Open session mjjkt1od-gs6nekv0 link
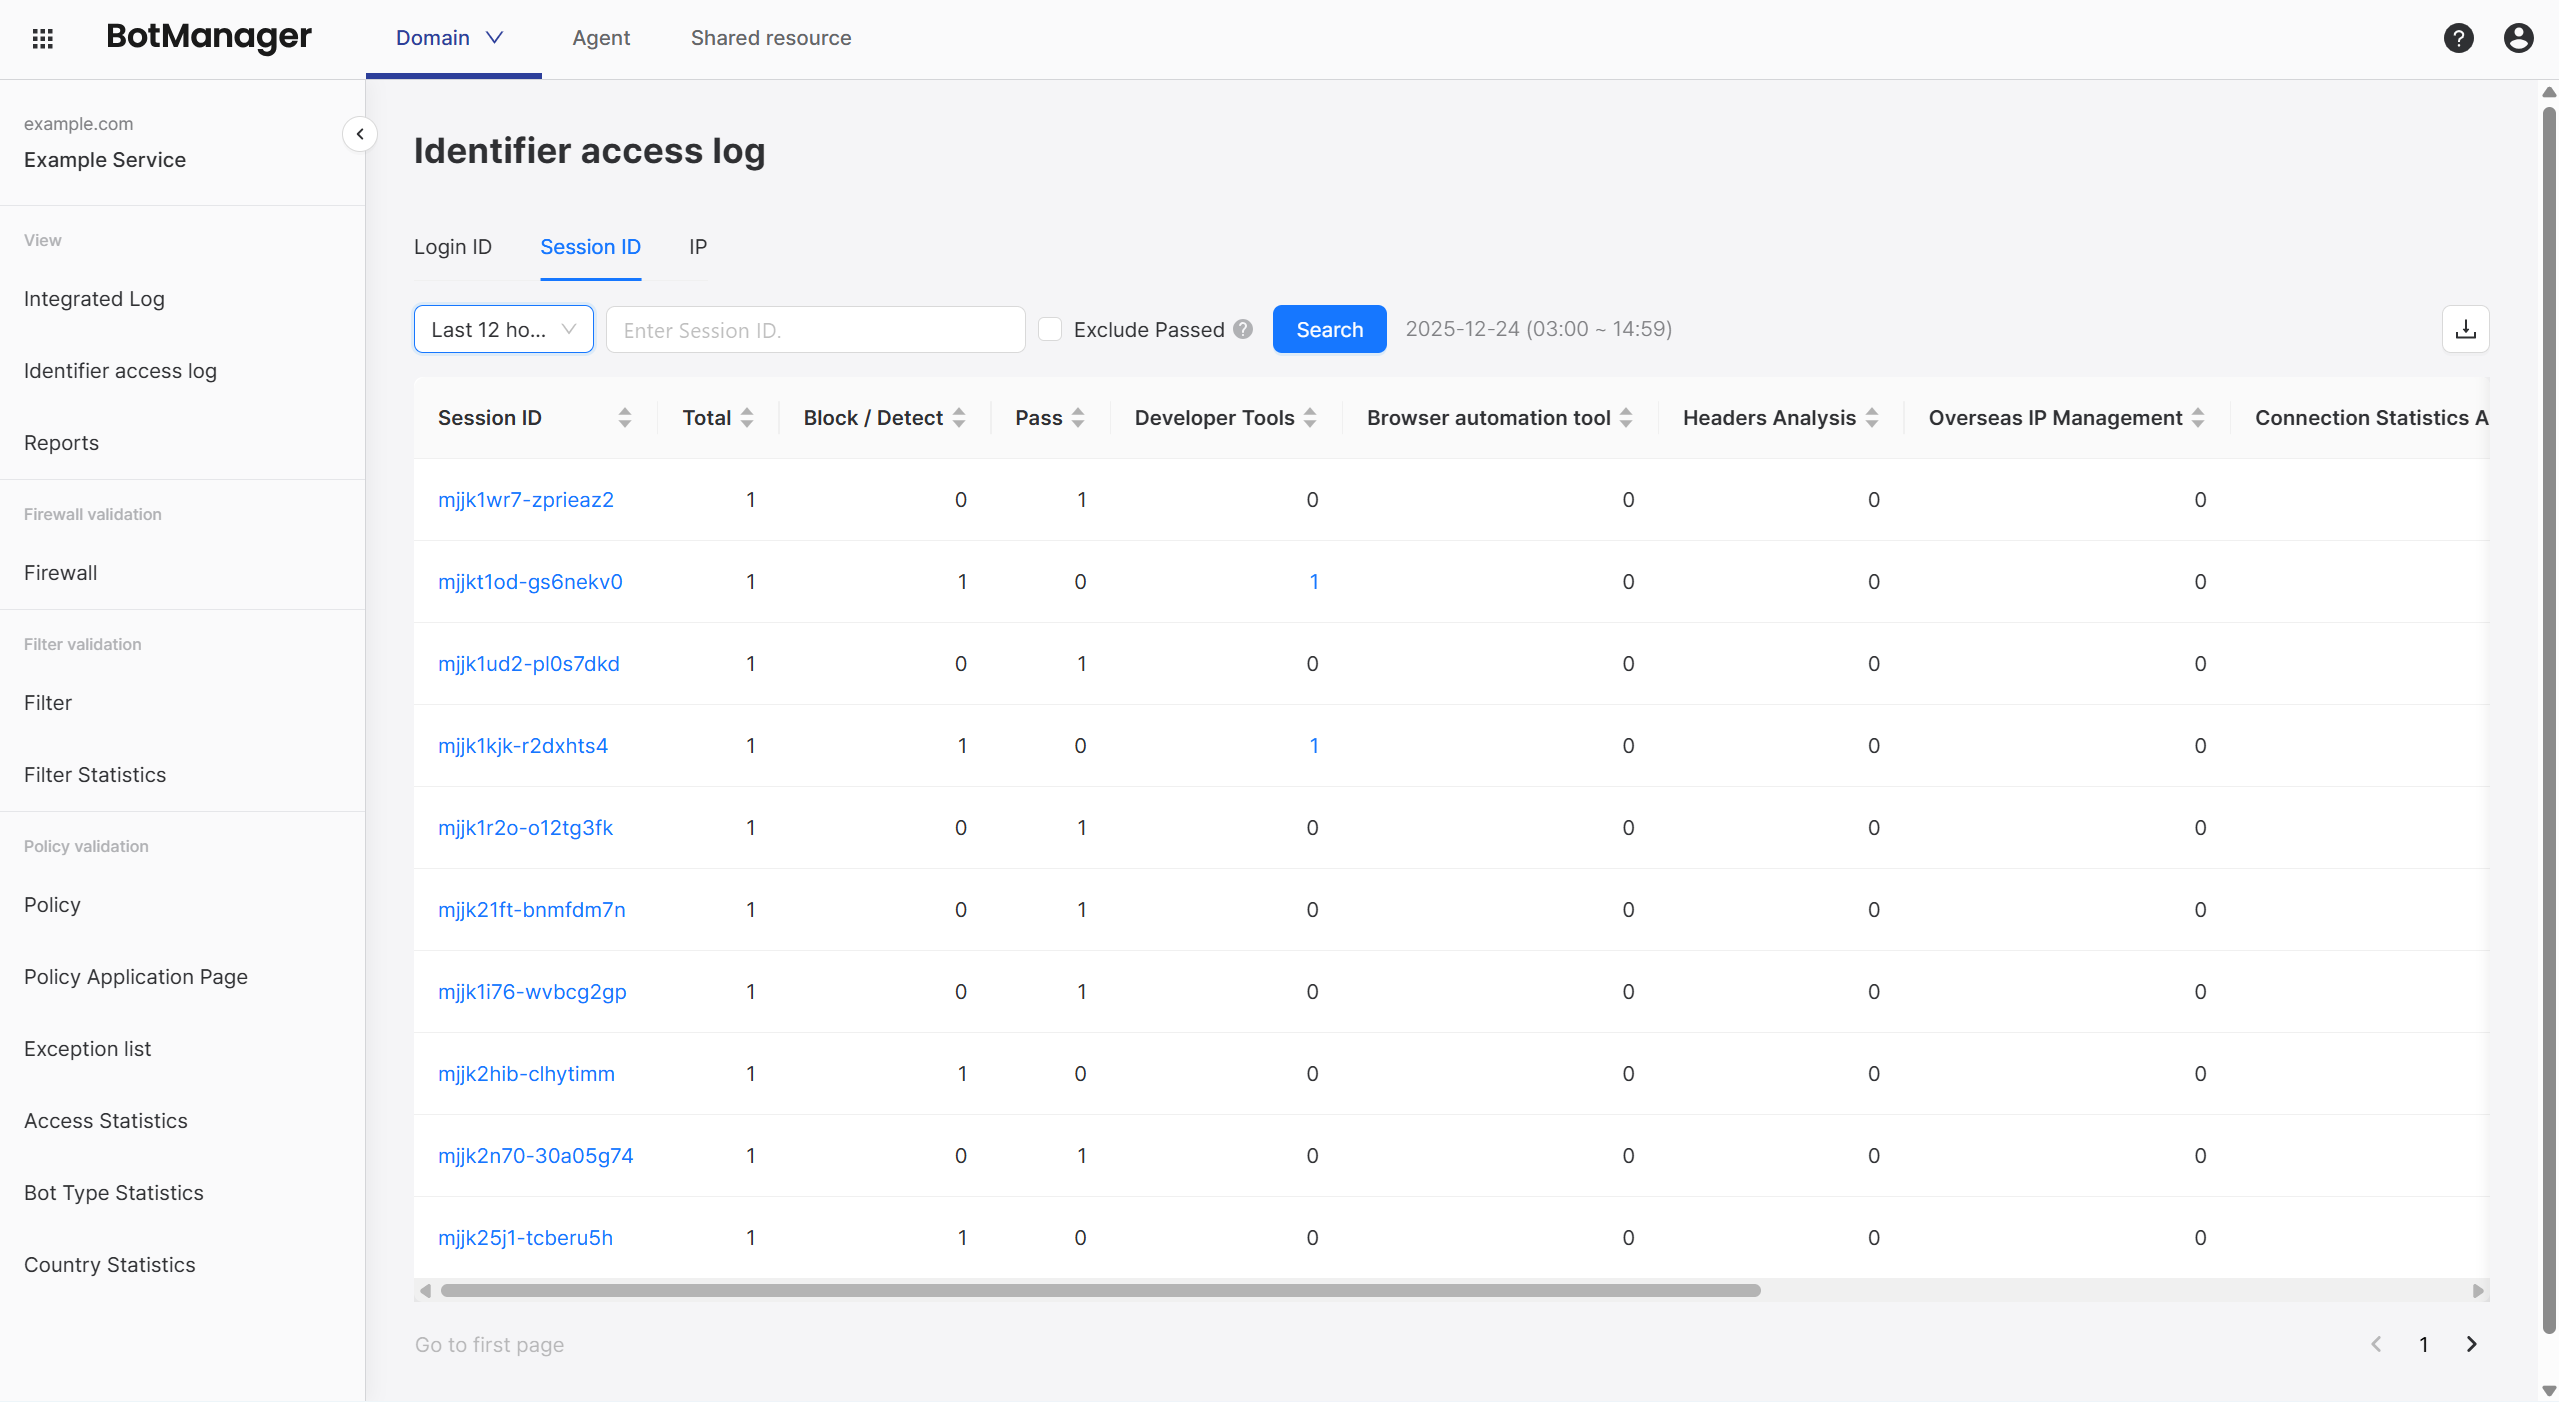This screenshot has height=1402, width=2559. [530, 581]
